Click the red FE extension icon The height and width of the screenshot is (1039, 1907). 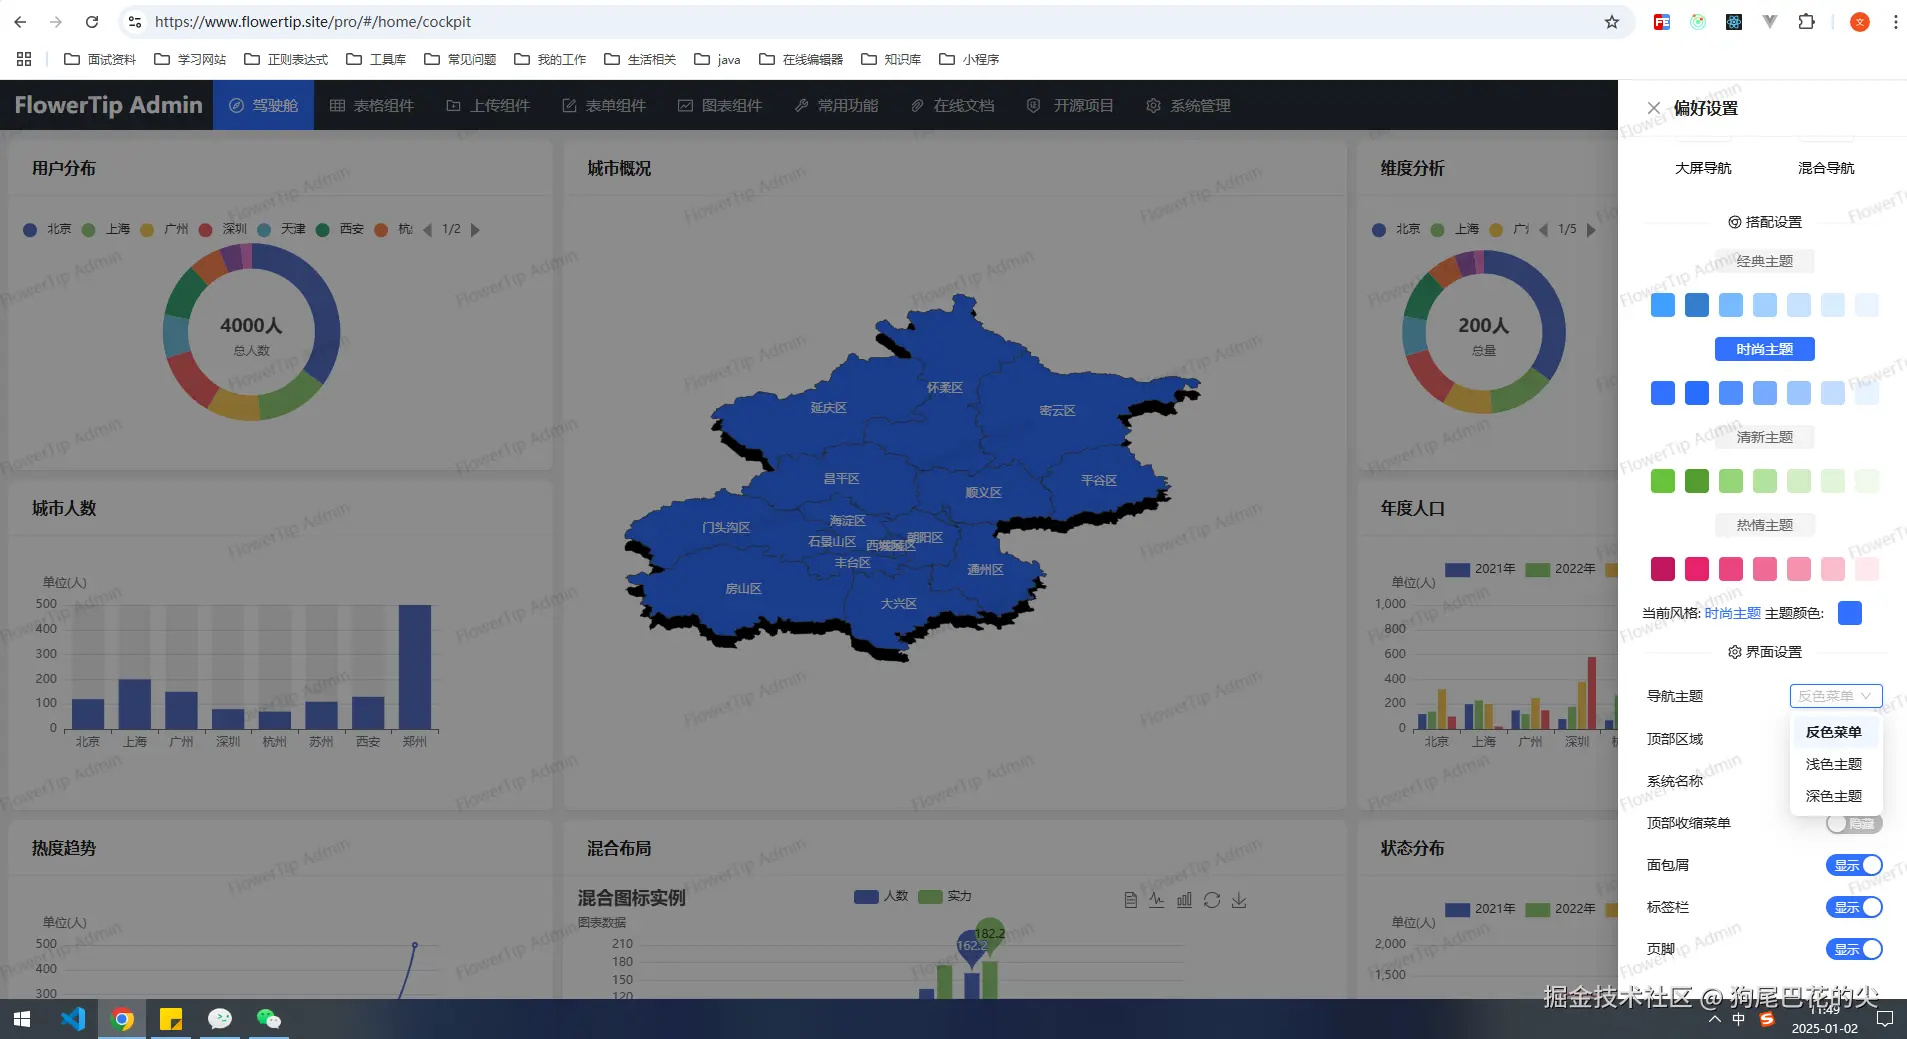click(1662, 22)
